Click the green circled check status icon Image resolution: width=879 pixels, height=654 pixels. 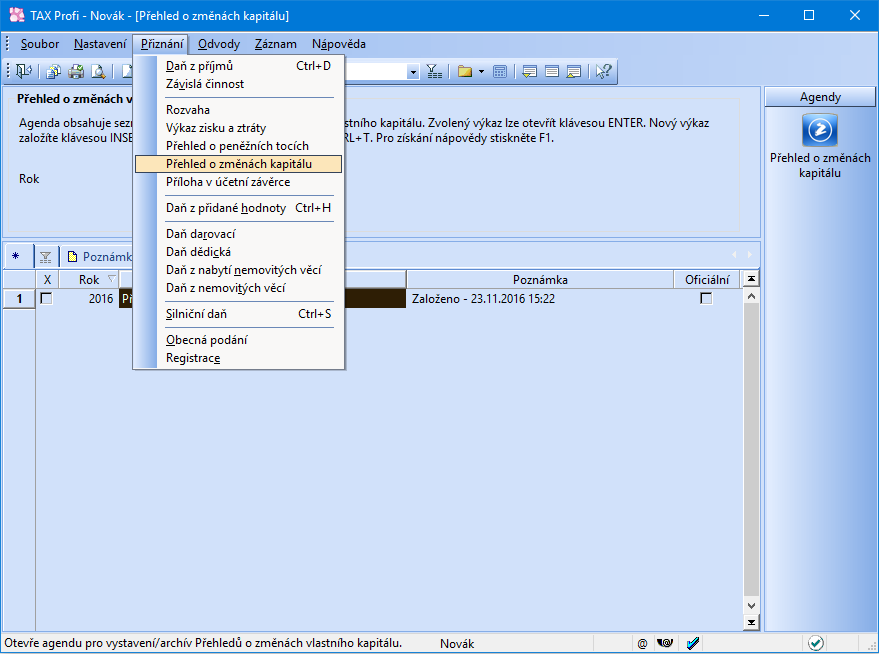point(816,643)
